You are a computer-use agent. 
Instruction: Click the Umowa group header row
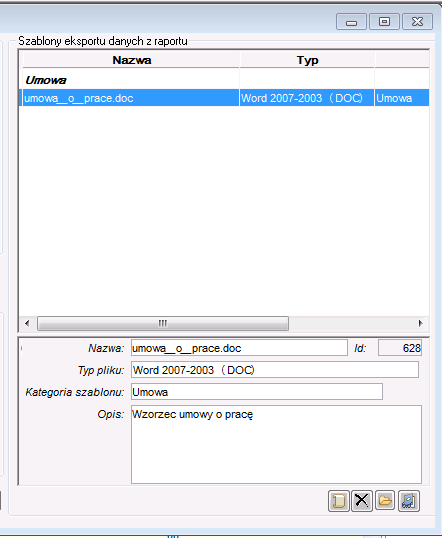(224, 80)
